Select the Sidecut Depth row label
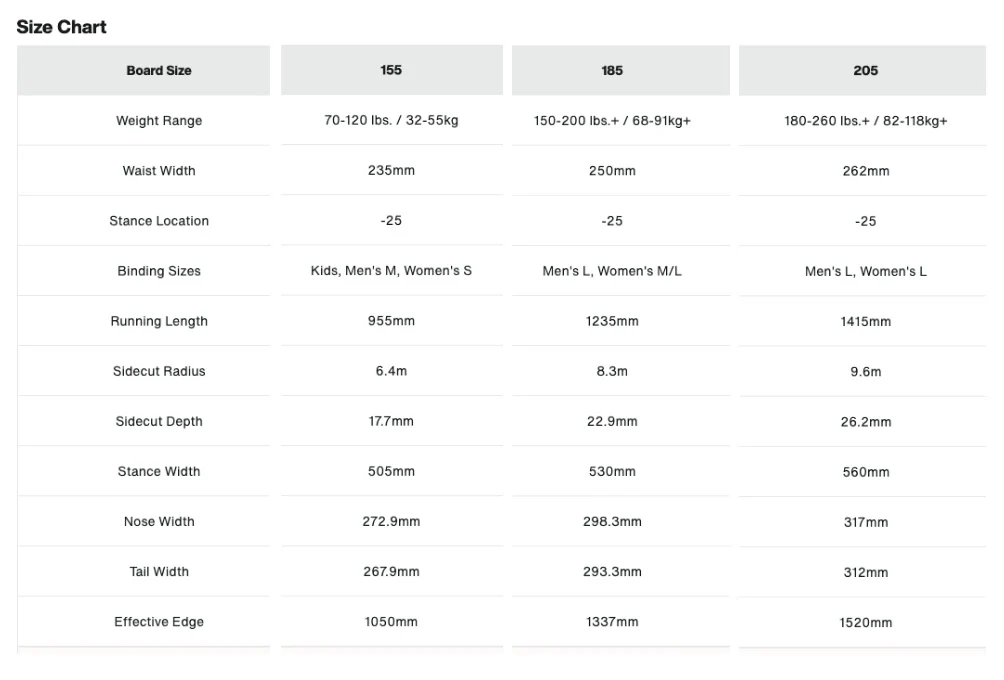 (159, 421)
